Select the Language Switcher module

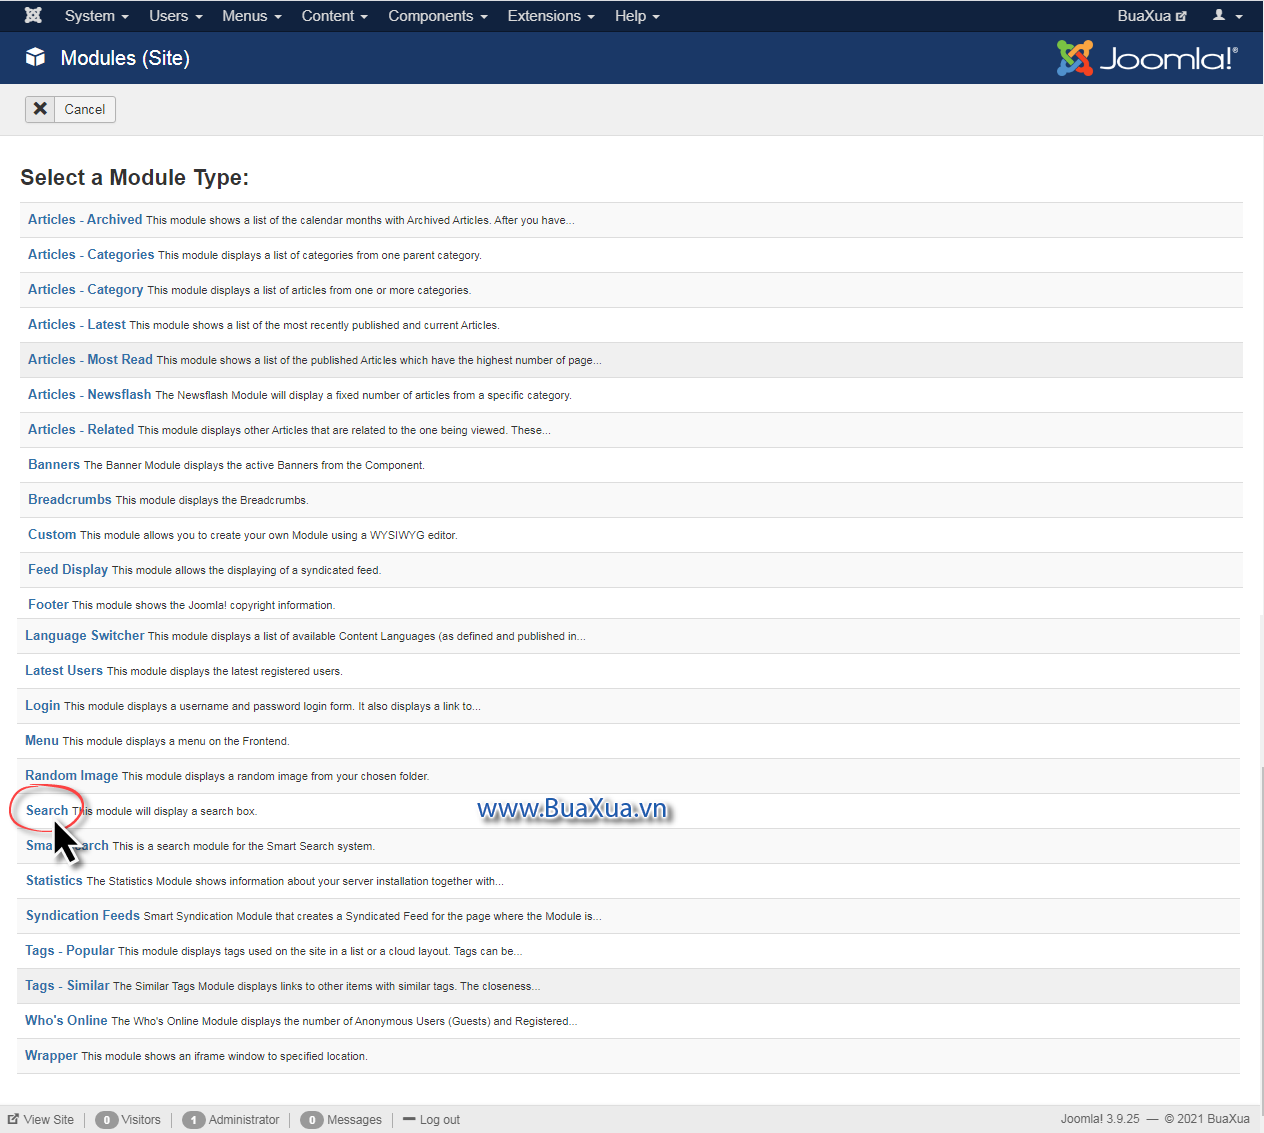tap(85, 635)
